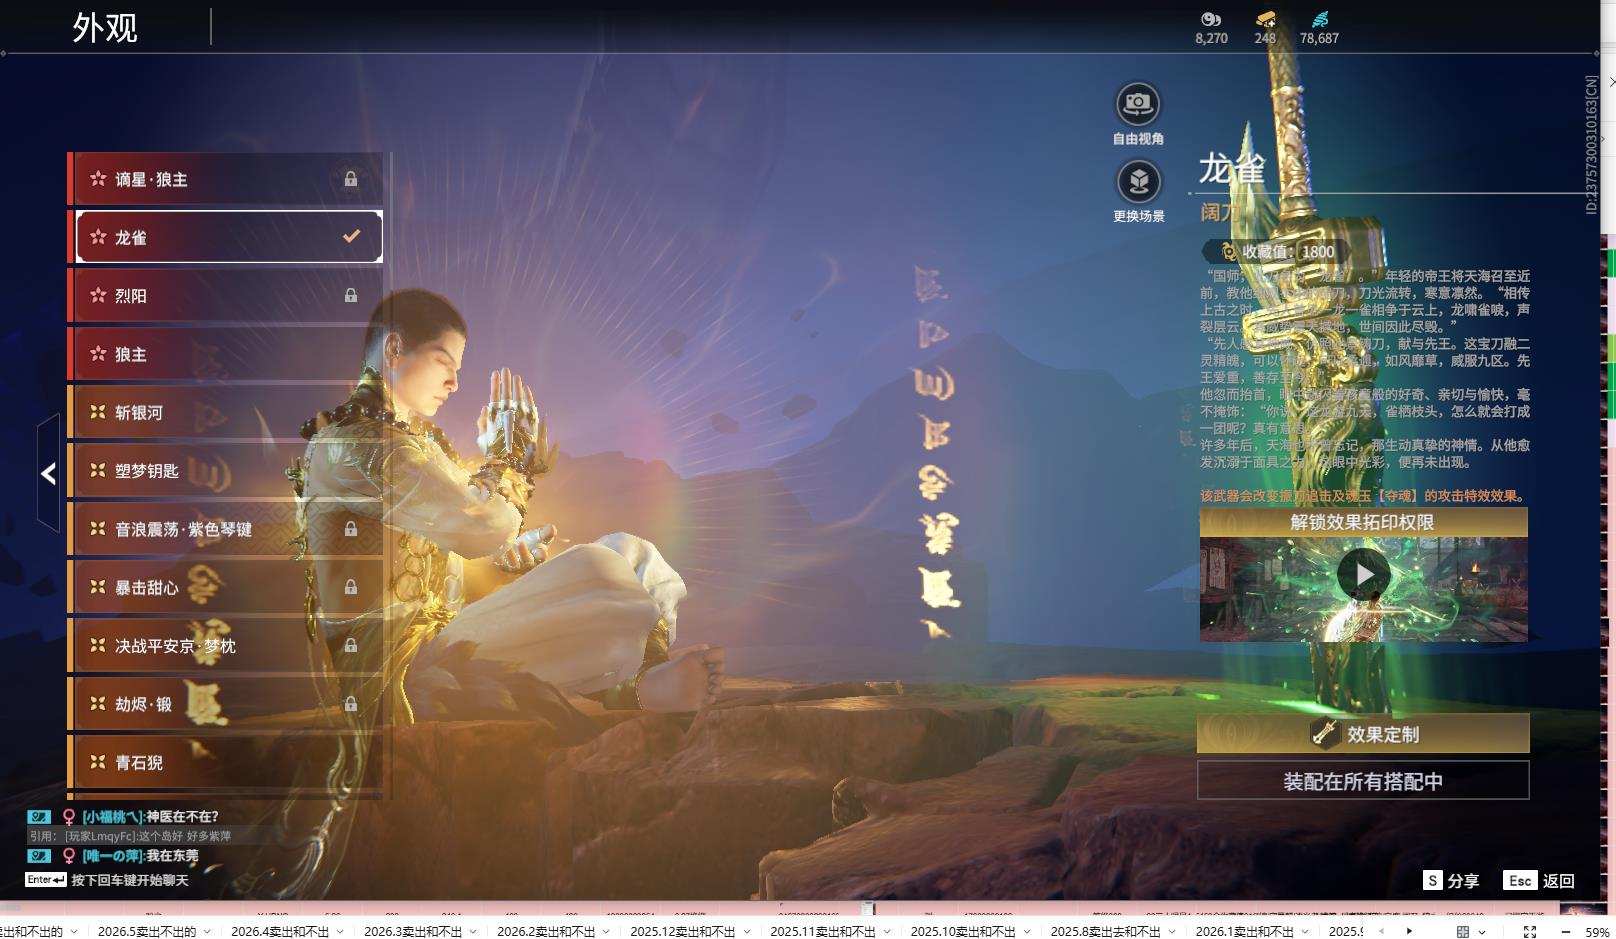Screen dimensions: 1616x939
Task: Click the lock icon on 劫烬·锻 row
Action: coord(351,704)
